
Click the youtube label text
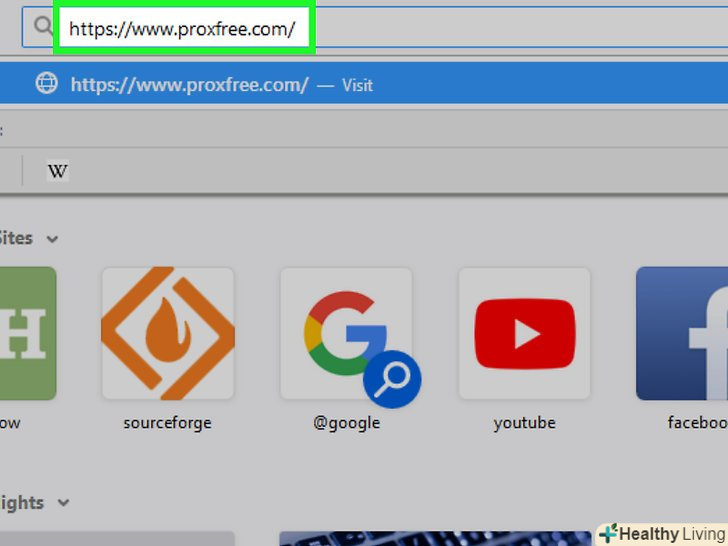point(525,423)
